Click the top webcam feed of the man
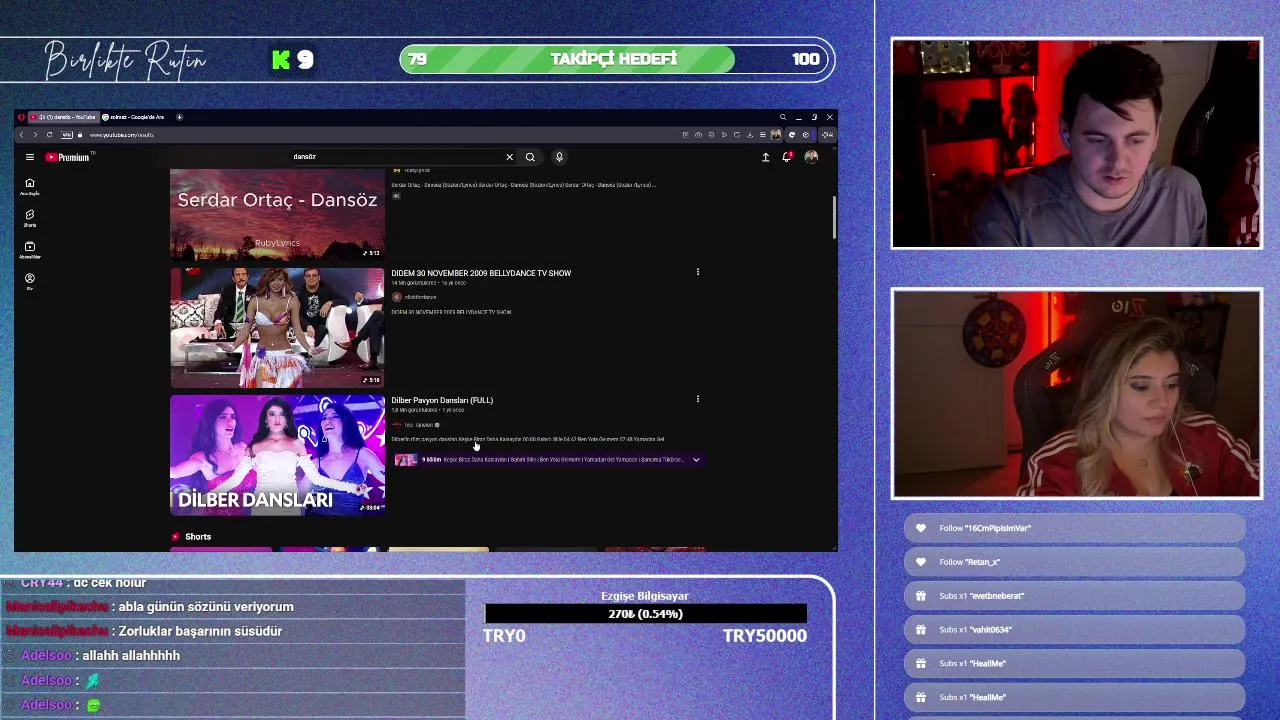 [x=1076, y=143]
